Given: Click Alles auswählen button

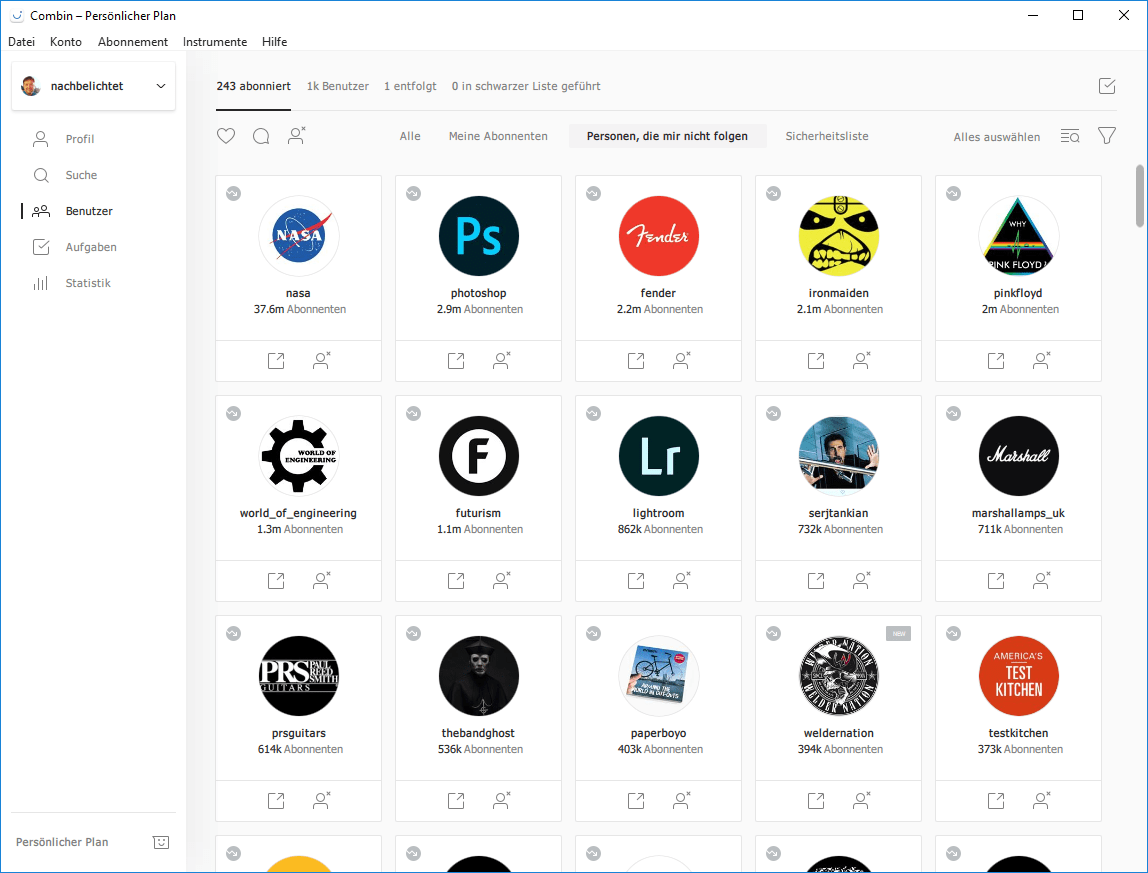Looking at the screenshot, I should [996, 137].
